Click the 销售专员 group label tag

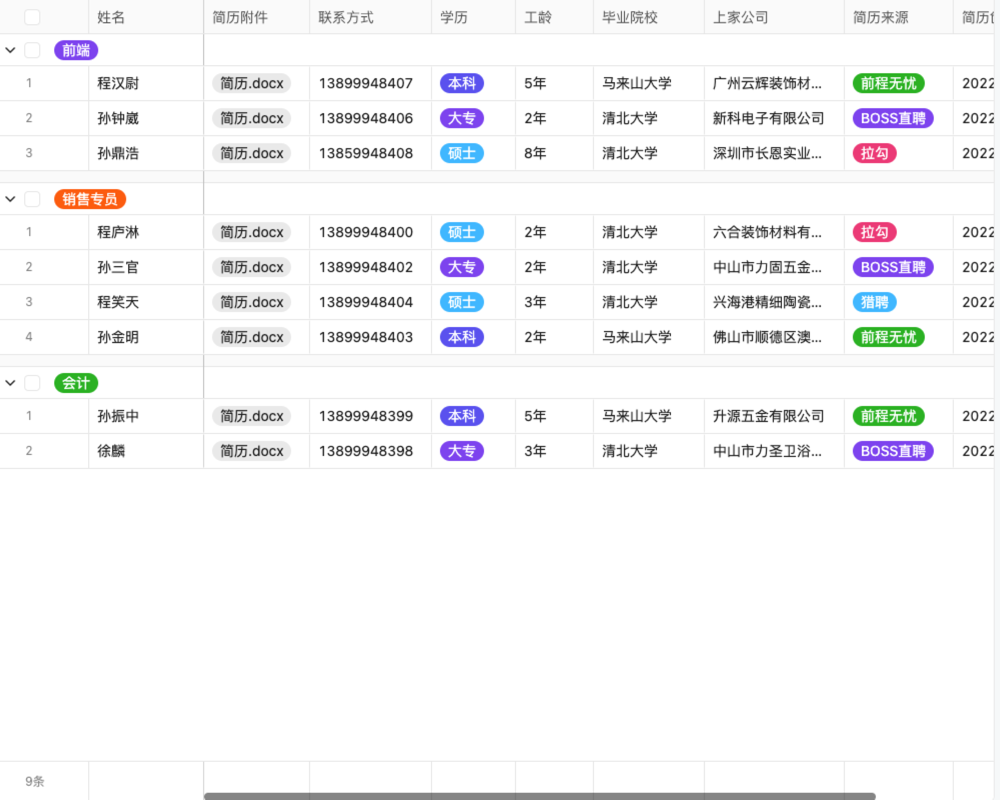[89, 198]
